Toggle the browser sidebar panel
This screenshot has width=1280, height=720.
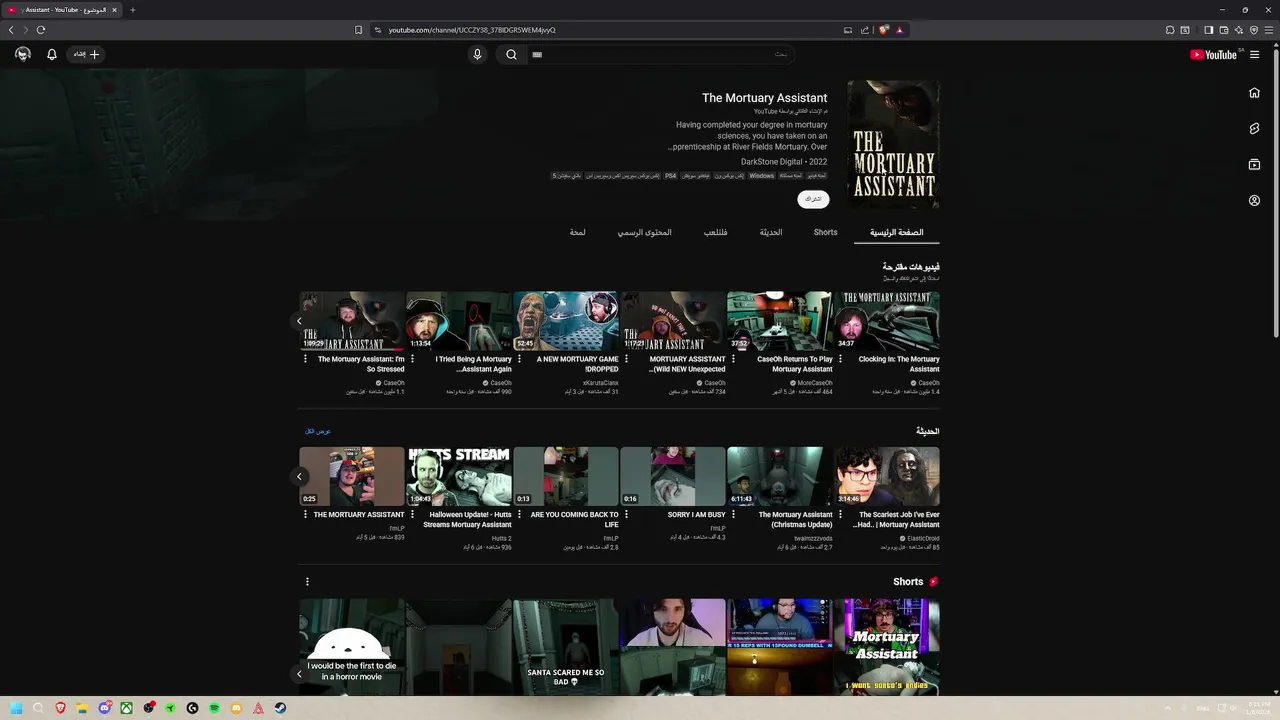point(1208,30)
